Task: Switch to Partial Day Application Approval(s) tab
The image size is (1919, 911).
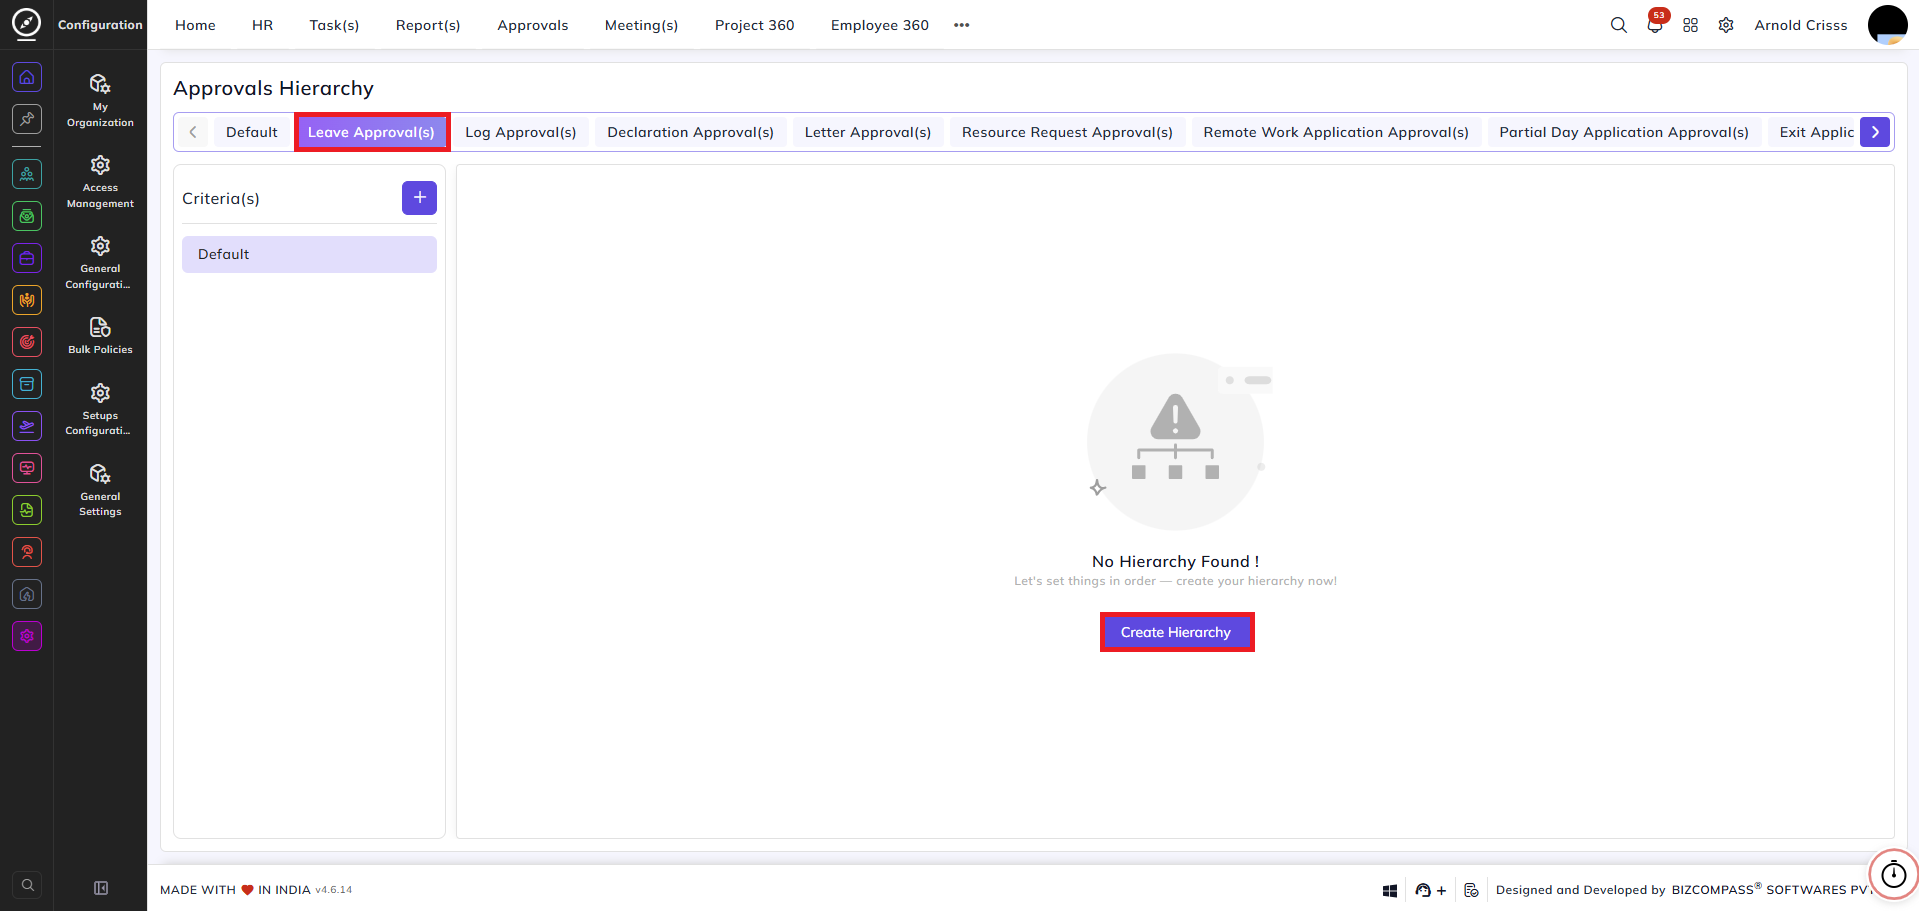Action: click(1624, 132)
